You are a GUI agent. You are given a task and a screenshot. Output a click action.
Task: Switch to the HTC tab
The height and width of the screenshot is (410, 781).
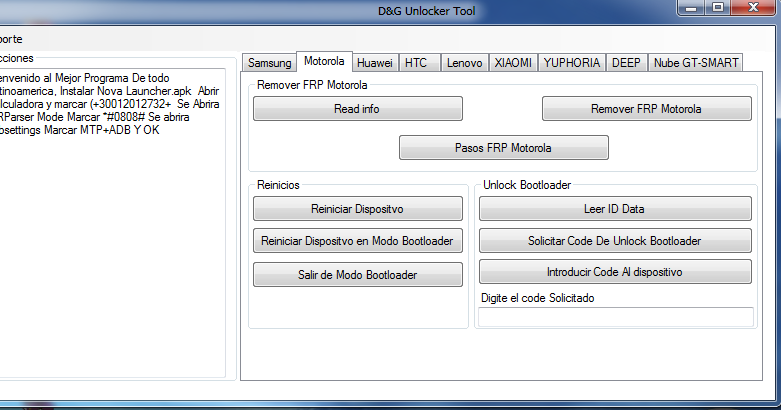click(x=419, y=63)
